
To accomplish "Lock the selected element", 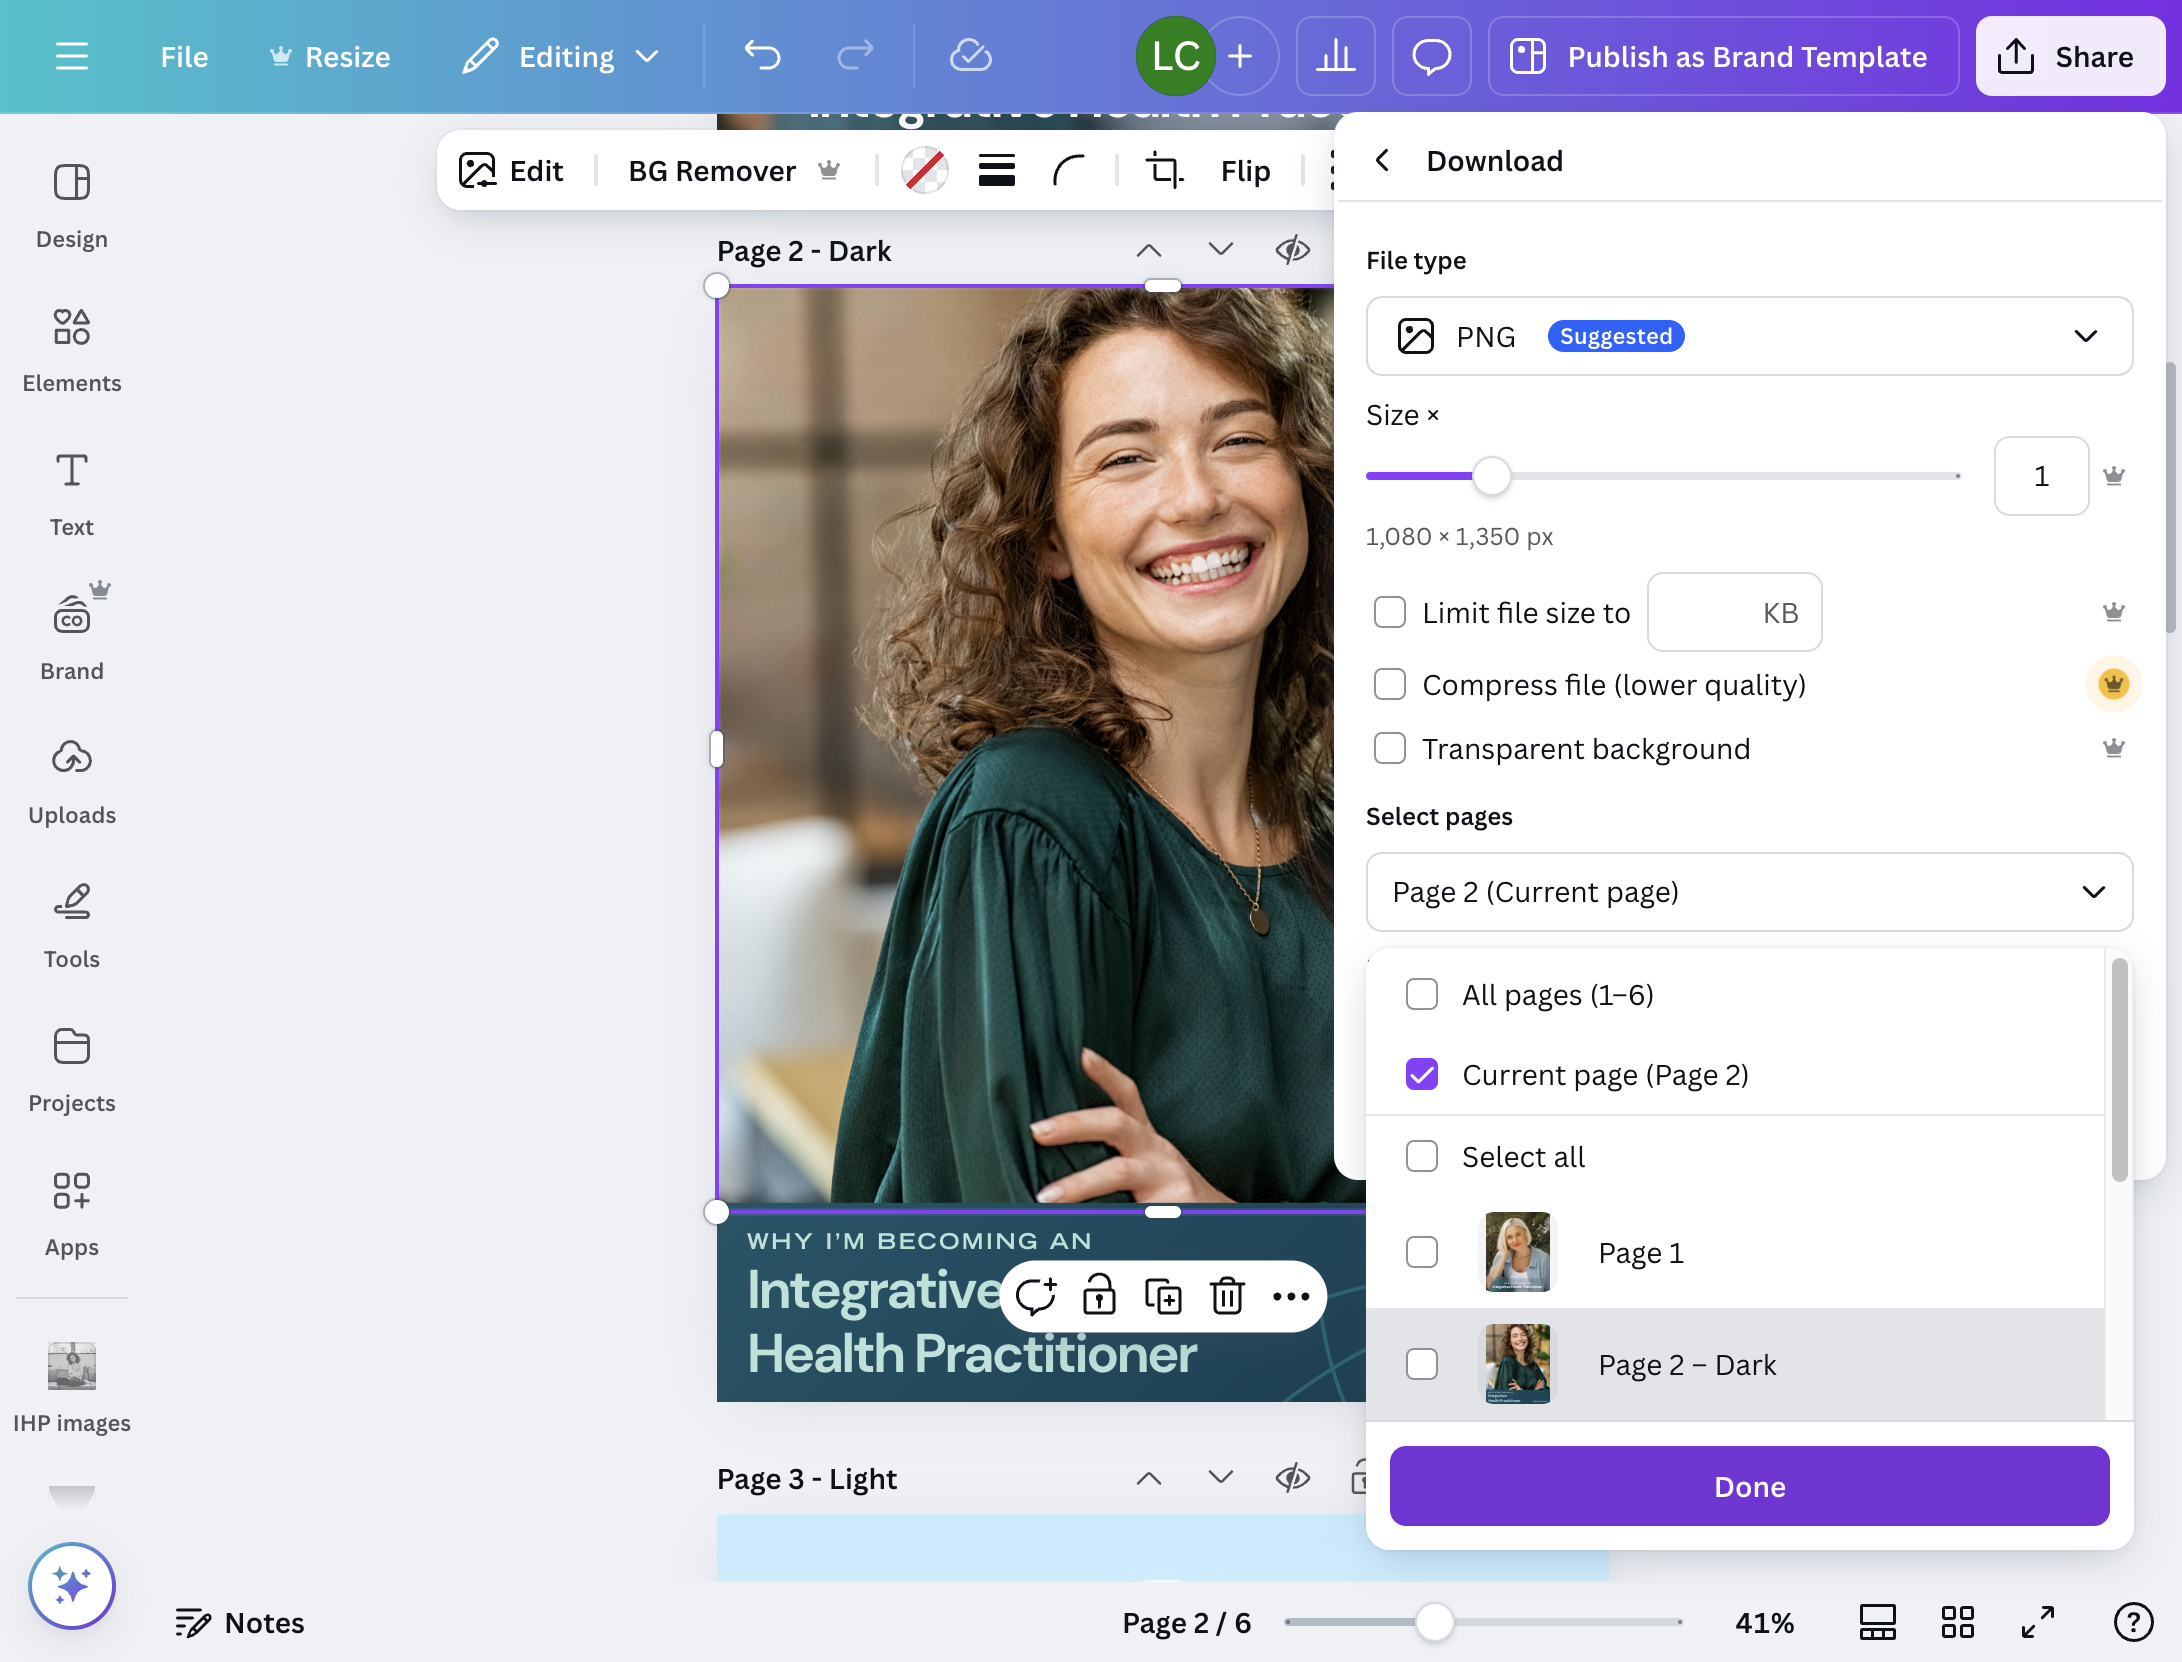I will [1099, 1296].
